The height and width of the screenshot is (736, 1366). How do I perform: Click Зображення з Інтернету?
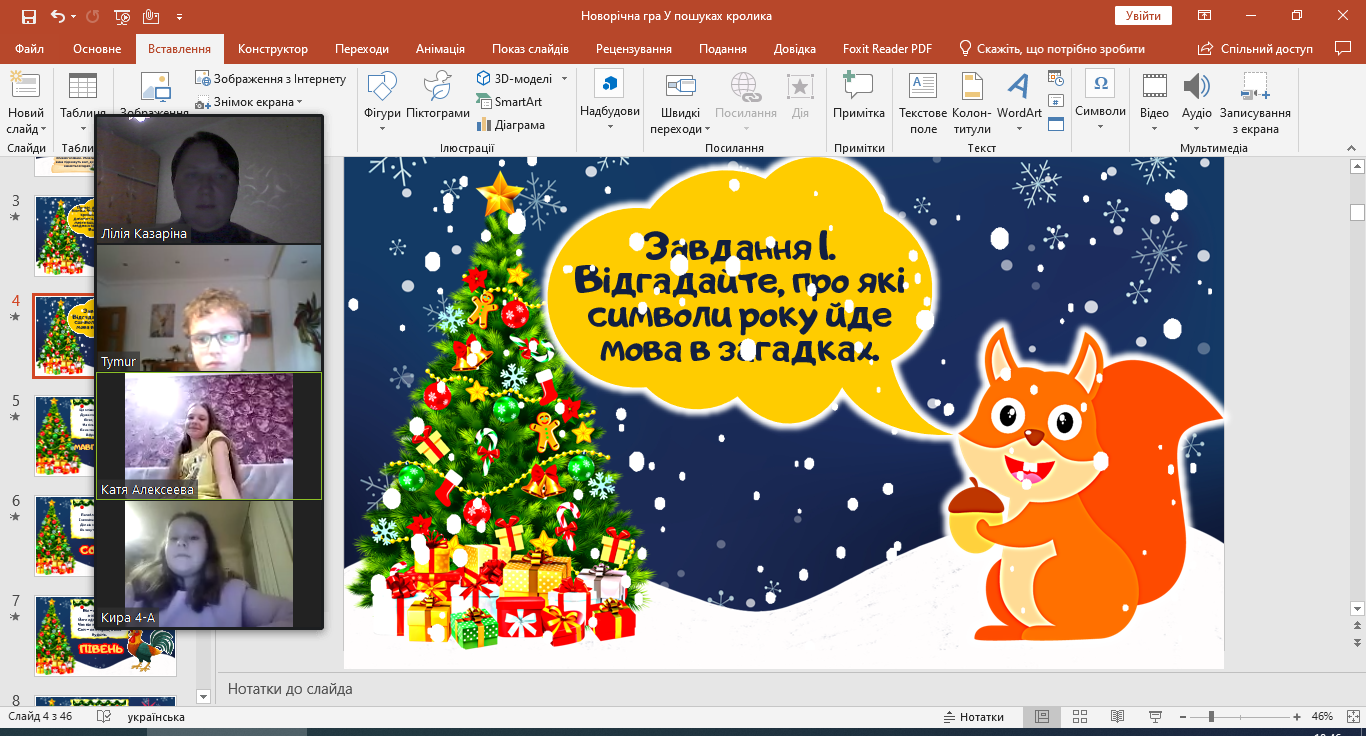pos(271,79)
